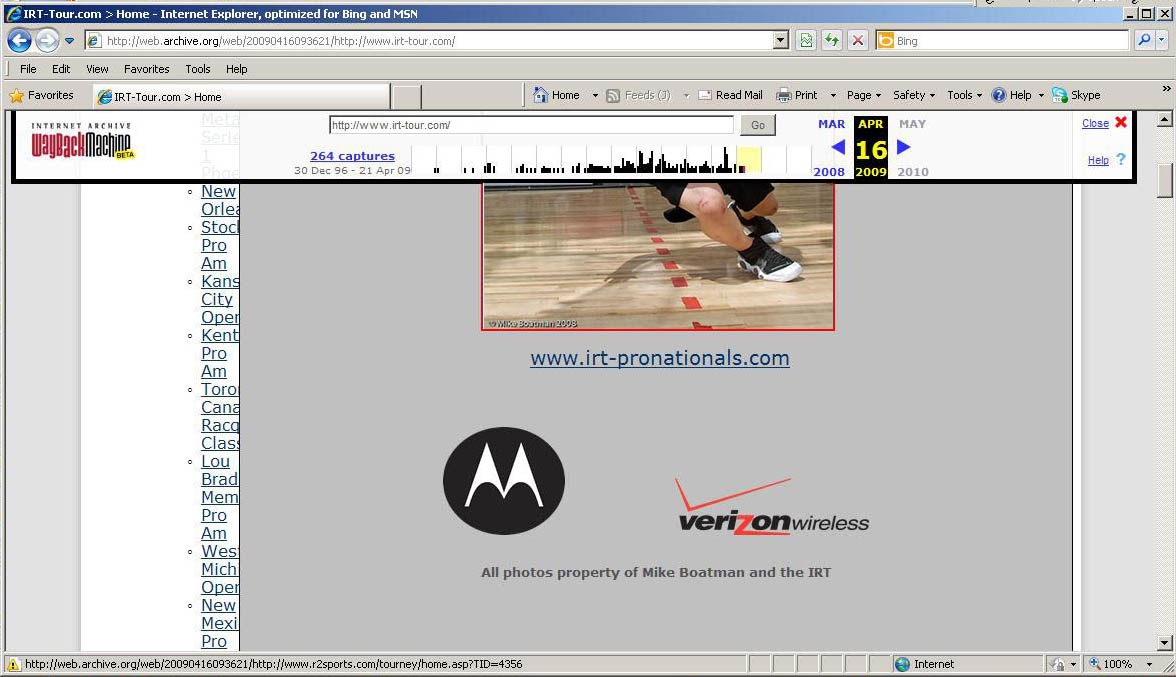The width and height of the screenshot is (1176, 677).
Task: Click the Wayback Machine URL input field
Action: click(531, 125)
